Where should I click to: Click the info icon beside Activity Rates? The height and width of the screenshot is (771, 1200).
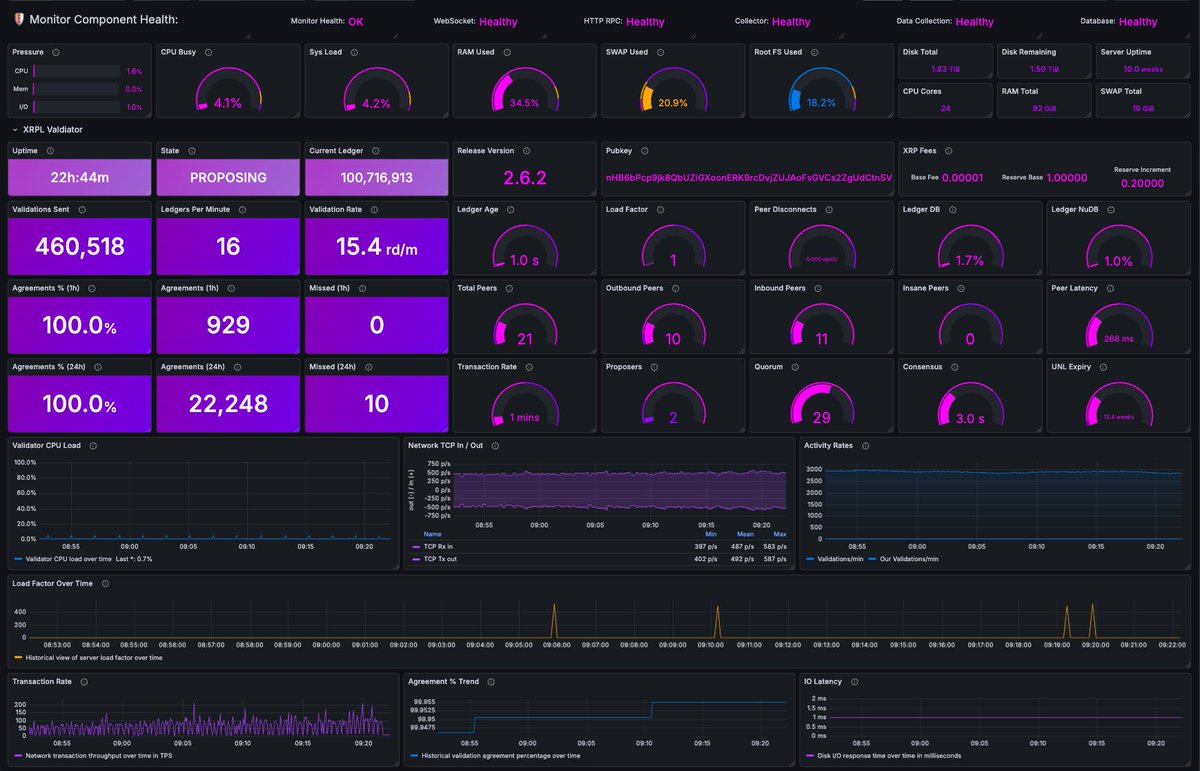(866, 445)
